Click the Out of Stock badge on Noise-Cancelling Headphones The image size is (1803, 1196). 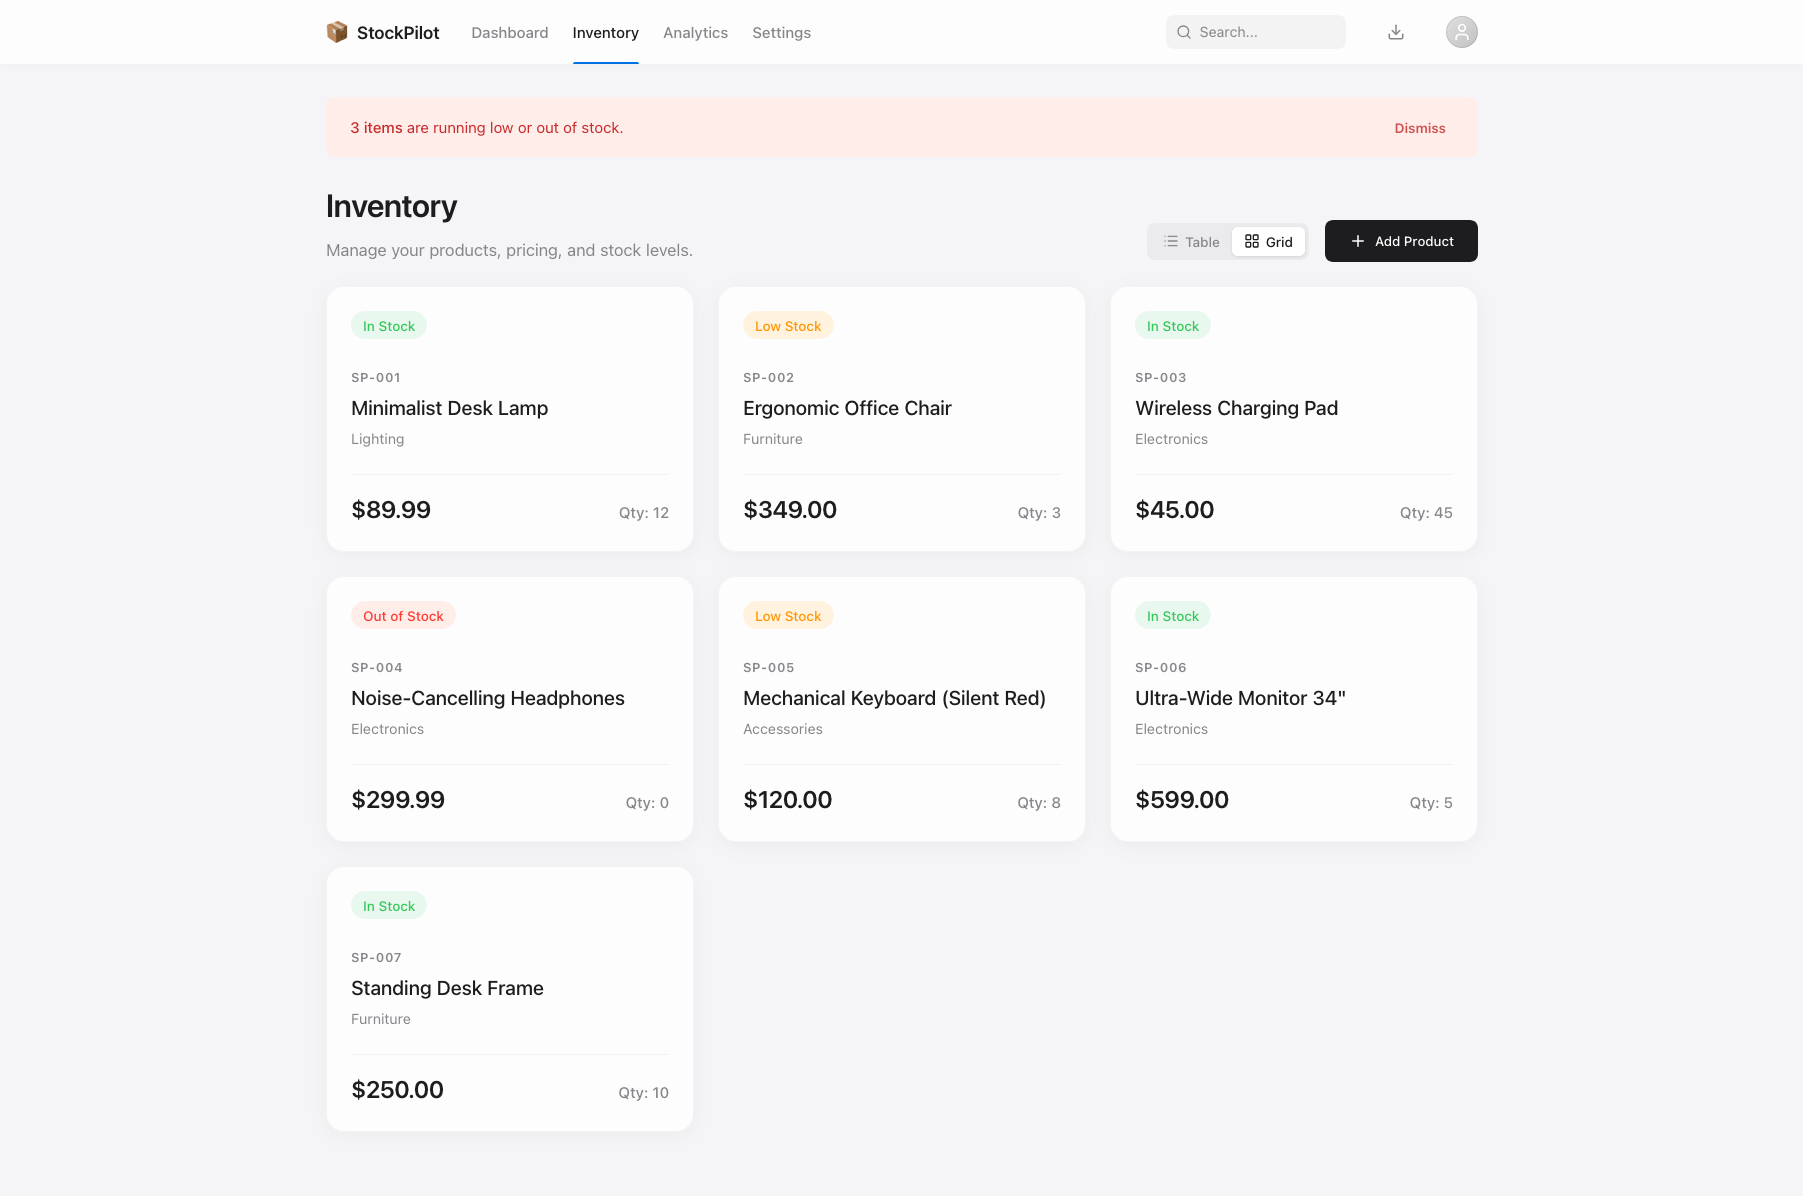coord(403,615)
